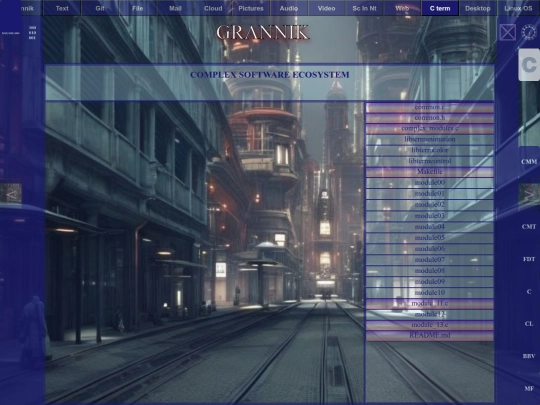
Task: Click the FDT sidebar button
Action: 529,259
